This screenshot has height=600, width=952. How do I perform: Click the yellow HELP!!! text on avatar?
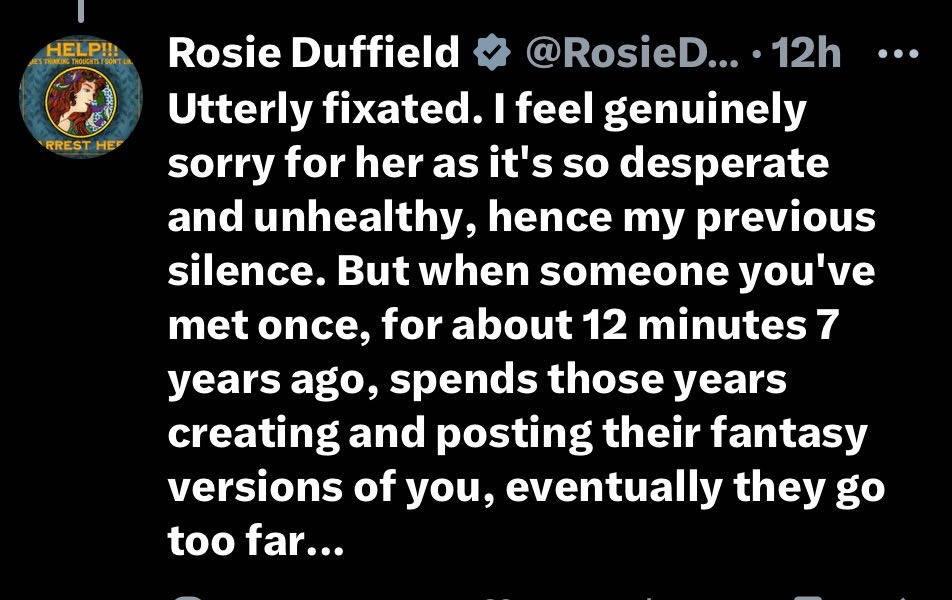click(80, 51)
